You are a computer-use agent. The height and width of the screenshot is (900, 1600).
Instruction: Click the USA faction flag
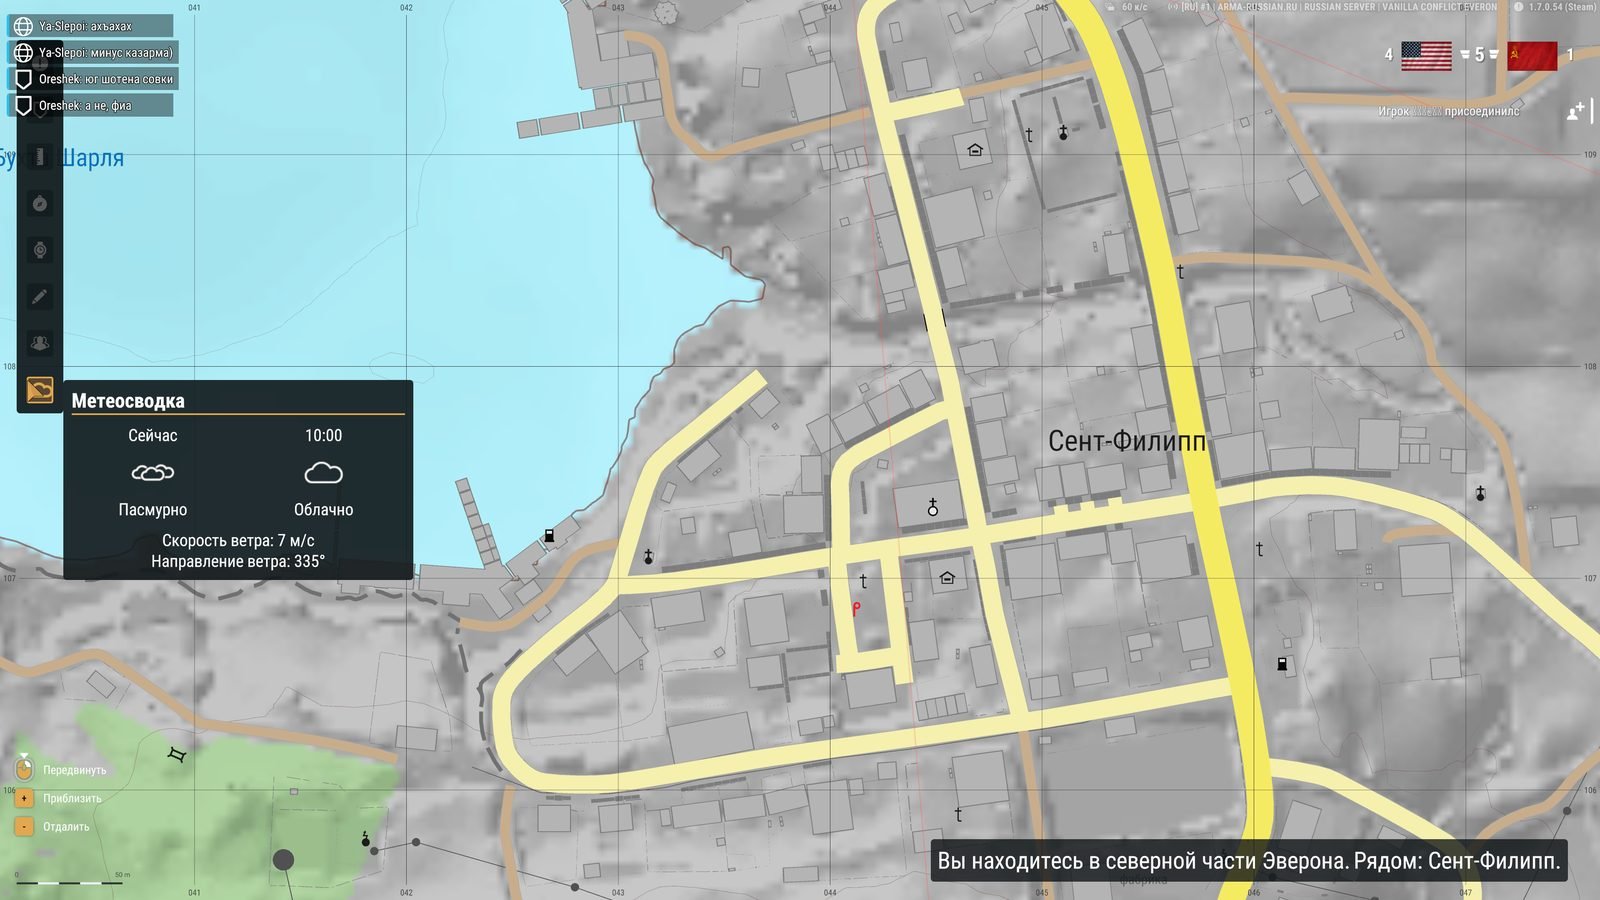point(1426,56)
